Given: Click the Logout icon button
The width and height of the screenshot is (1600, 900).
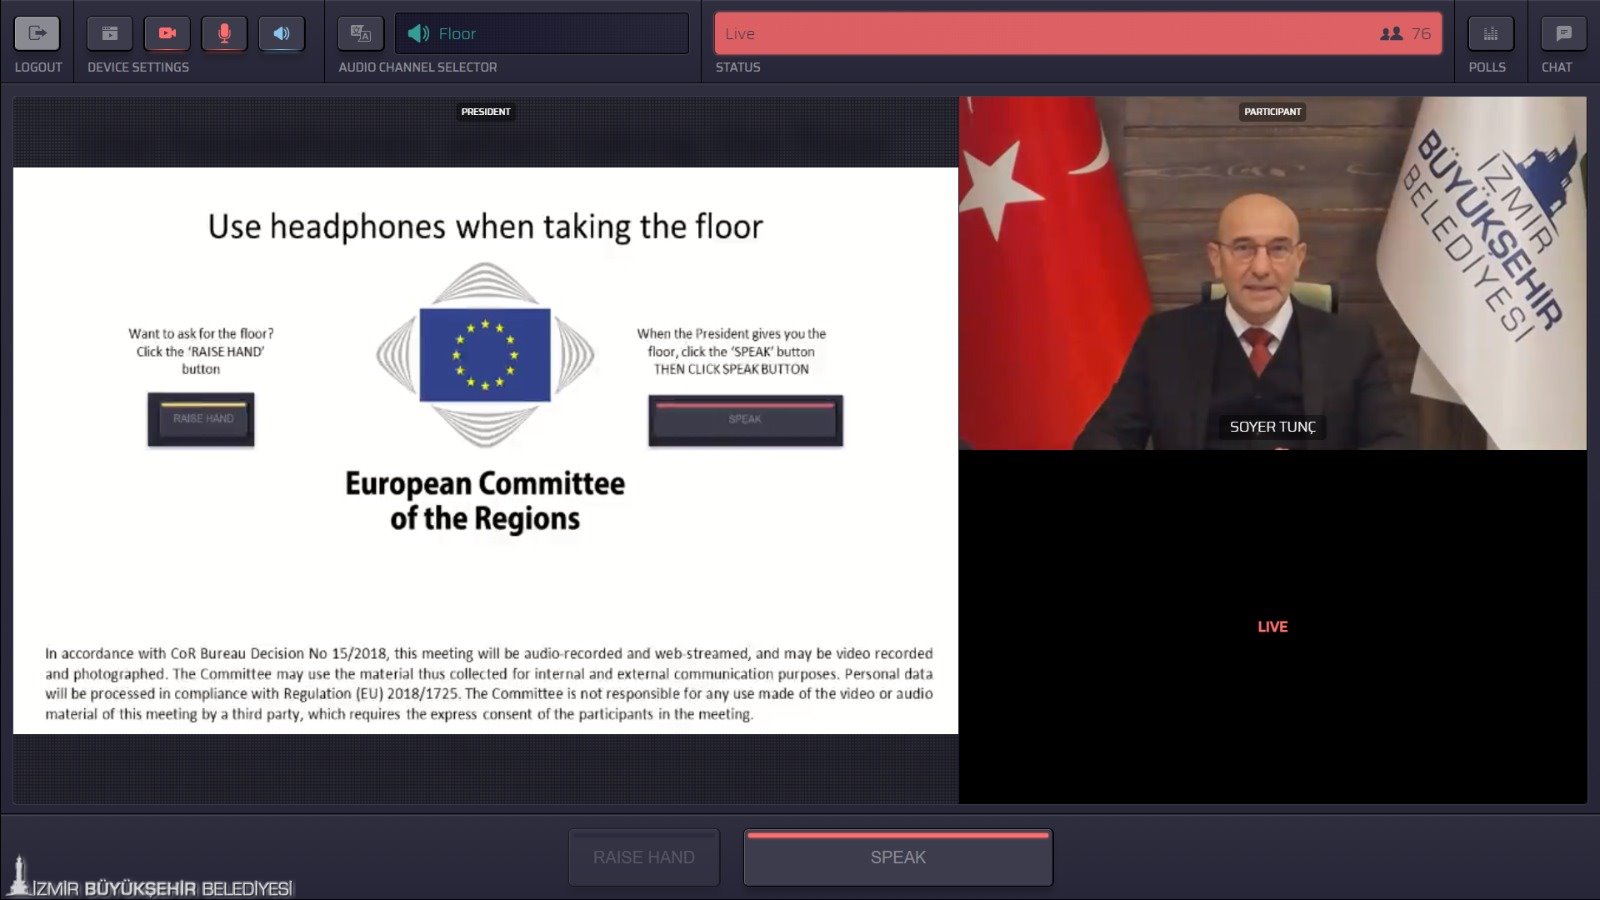Looking at the screenshot, I should (x=37, y=33).
